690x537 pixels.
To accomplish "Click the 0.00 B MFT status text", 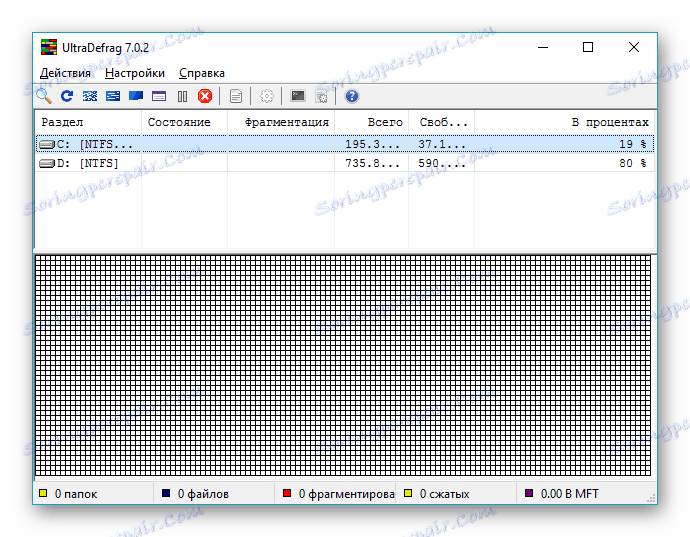I will 569,494.
